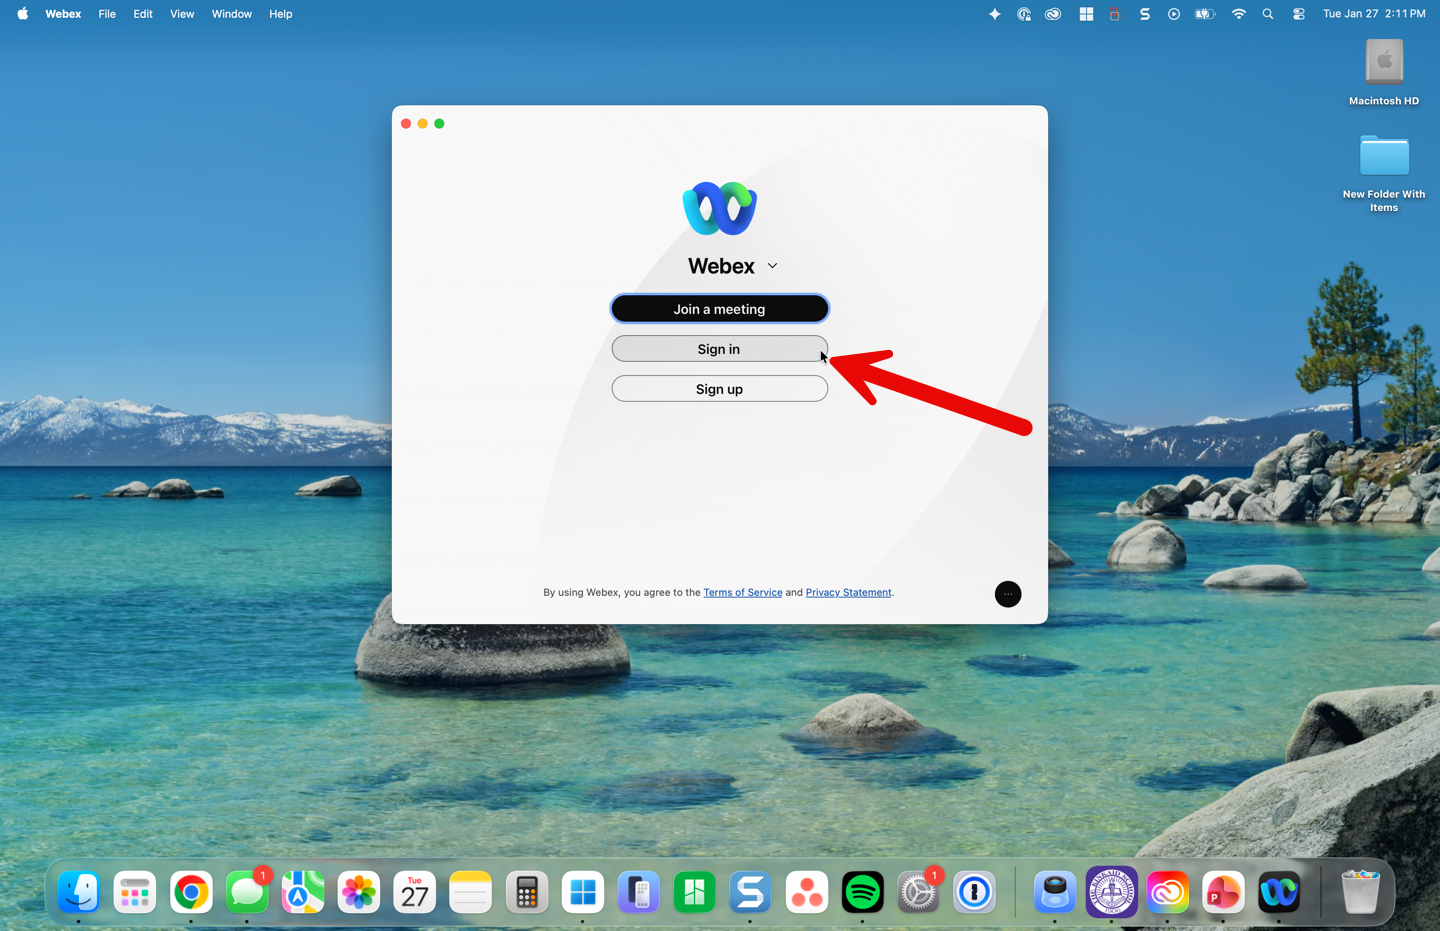Open Spotlight search

tap(1268, 14)
